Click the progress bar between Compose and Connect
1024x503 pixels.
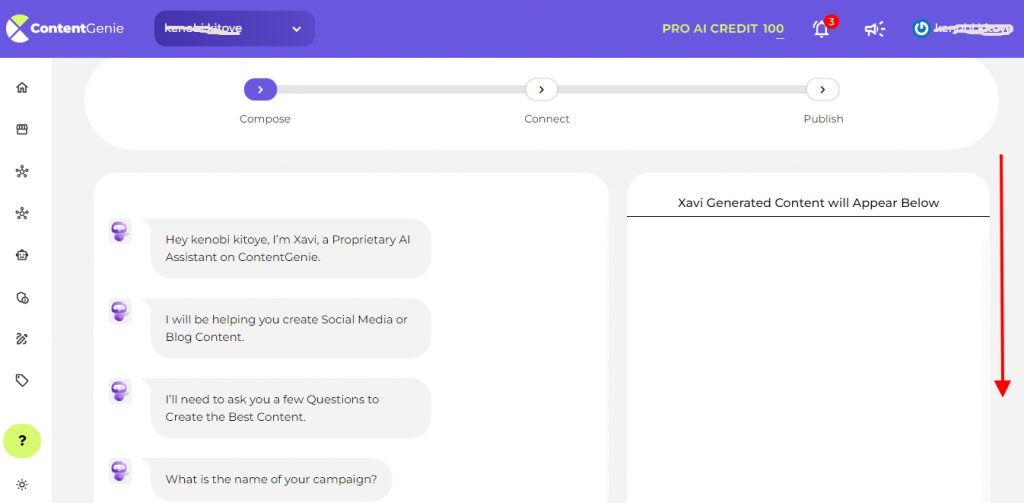click(x=401, y=89)
